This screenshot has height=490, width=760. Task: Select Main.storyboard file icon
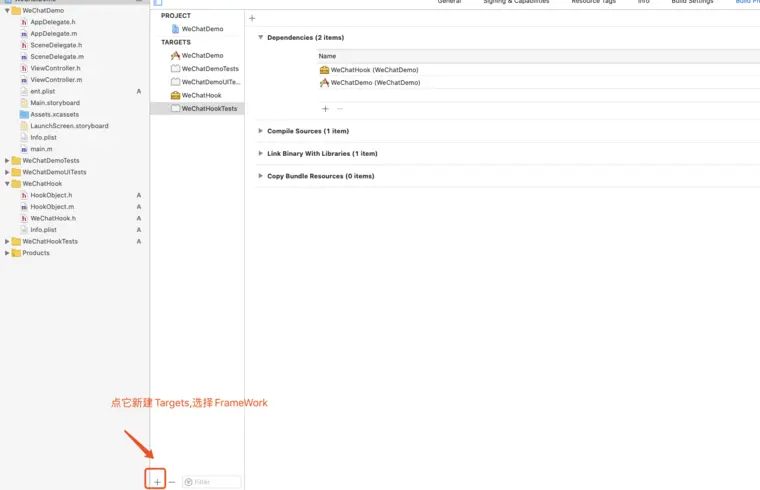coord(24,103)
